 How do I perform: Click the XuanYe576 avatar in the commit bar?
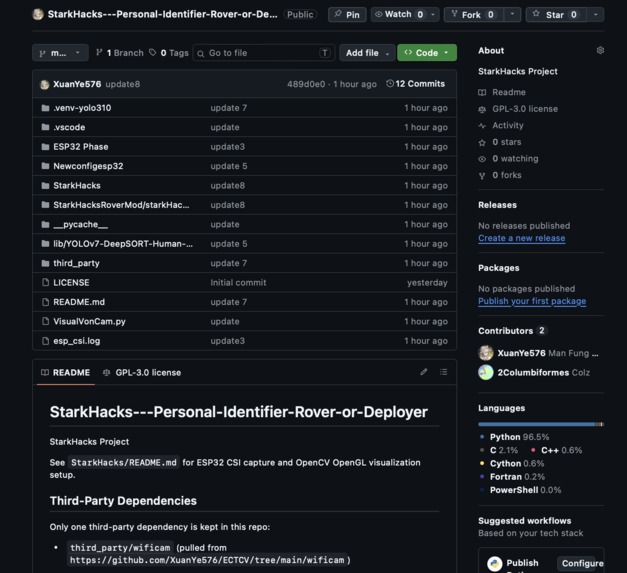point(44,84)
